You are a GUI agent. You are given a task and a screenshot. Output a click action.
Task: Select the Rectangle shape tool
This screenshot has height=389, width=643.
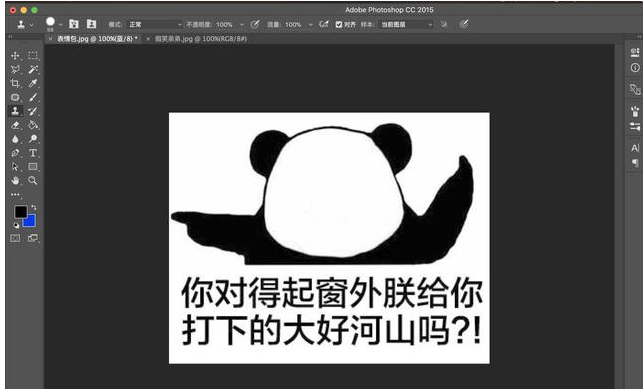[33, 167]
